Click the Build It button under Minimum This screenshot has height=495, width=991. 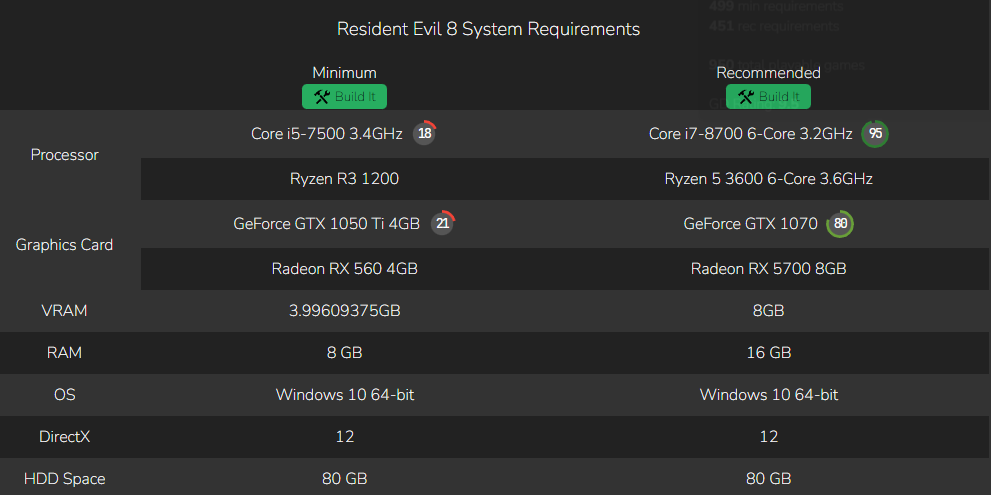tap(344, 97)
